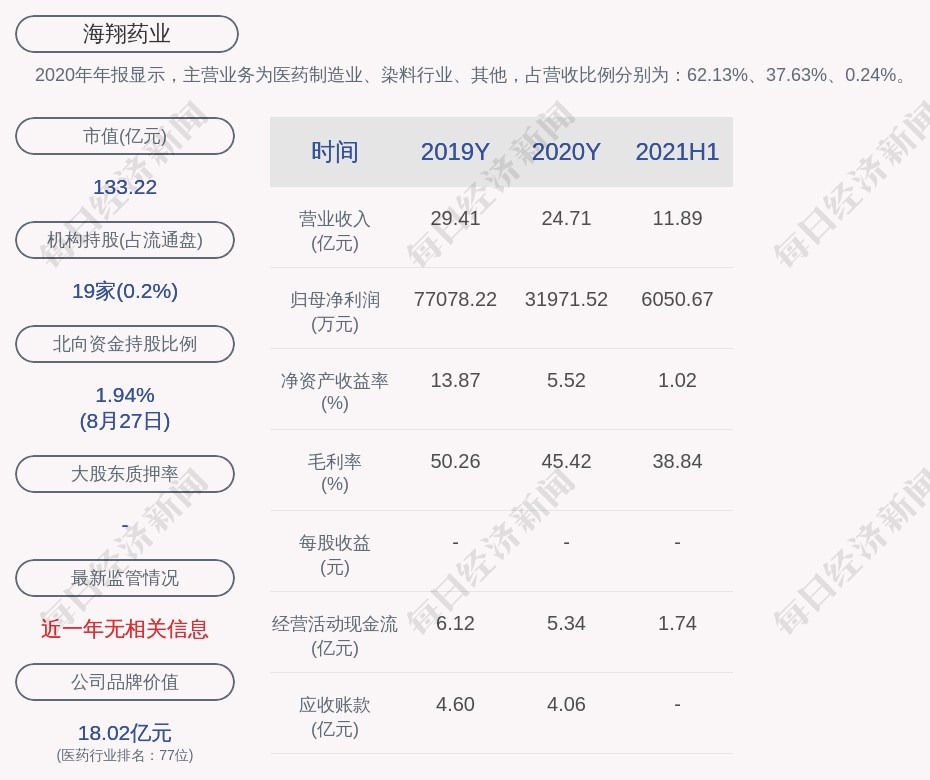The width and height of the screenshot is (930, 780).
Task: Select the 公司品牌价值 pill
Action: 125,682
